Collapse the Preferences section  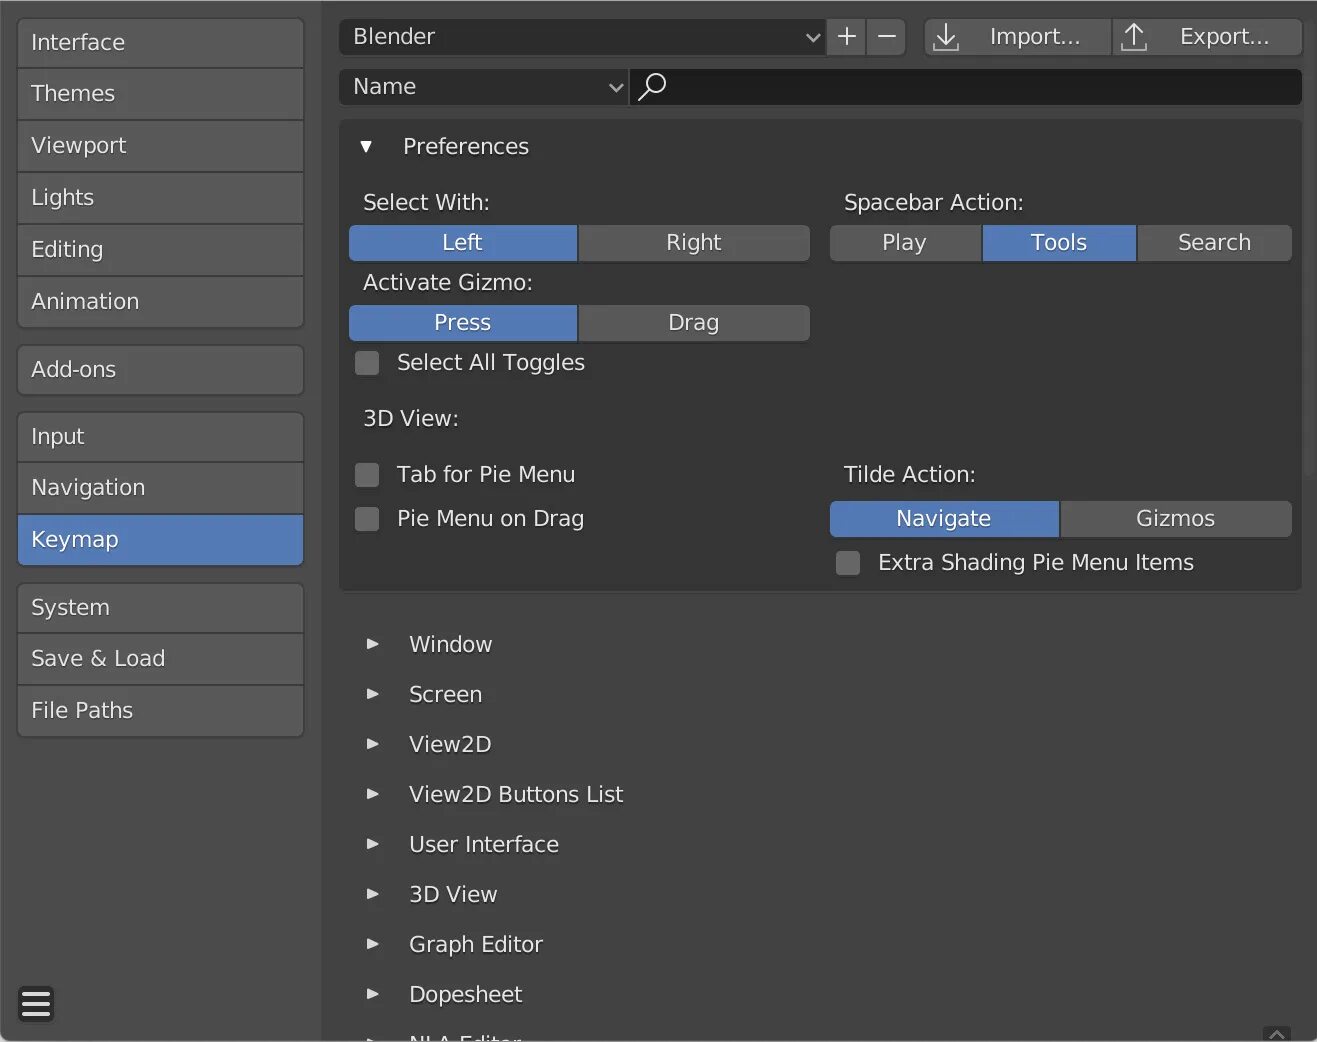367,147
